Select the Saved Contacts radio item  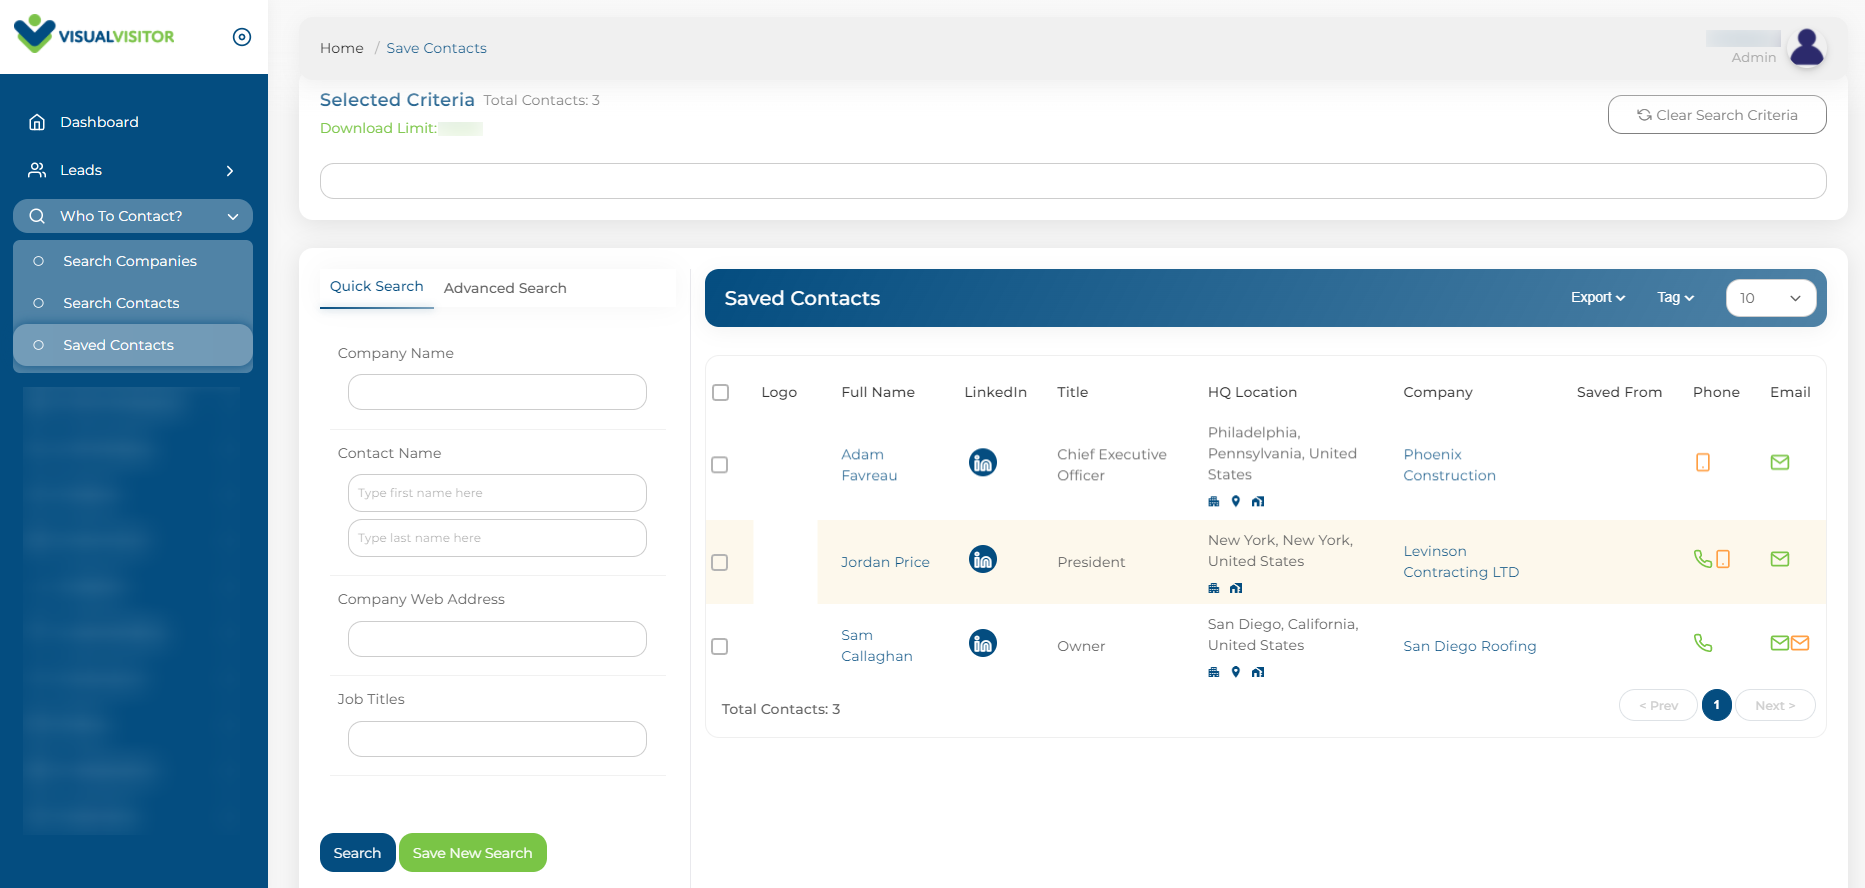(133, 345)
